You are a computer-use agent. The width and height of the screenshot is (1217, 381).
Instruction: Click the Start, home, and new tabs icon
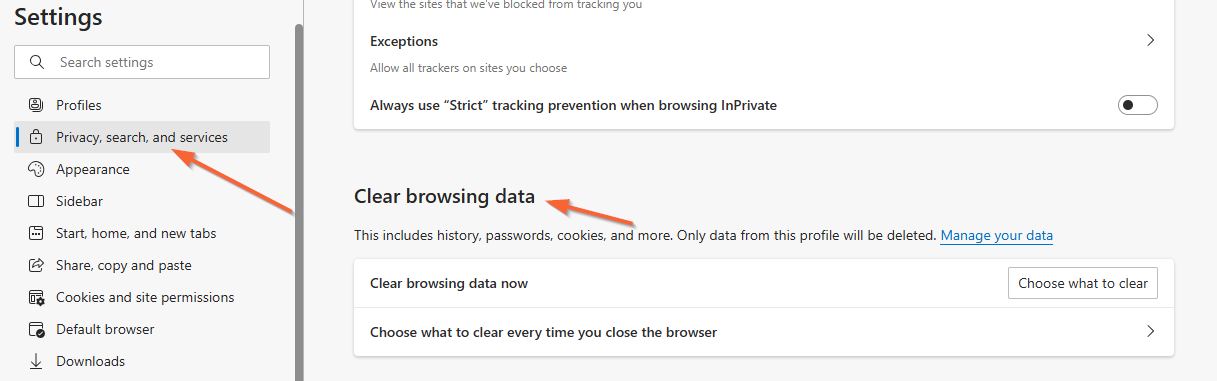point(37,233)
